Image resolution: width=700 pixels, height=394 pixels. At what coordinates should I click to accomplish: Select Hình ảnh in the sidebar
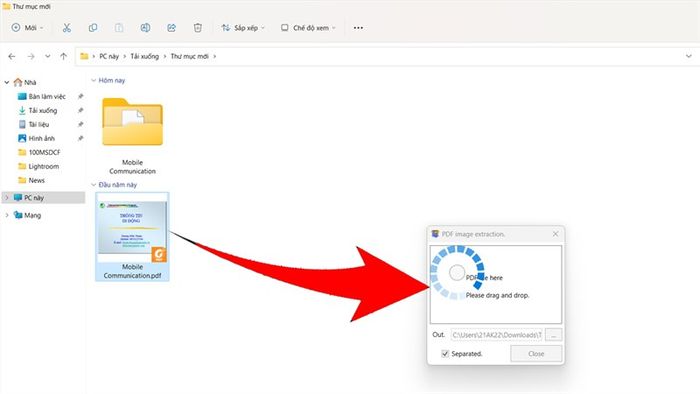[42, 138]
